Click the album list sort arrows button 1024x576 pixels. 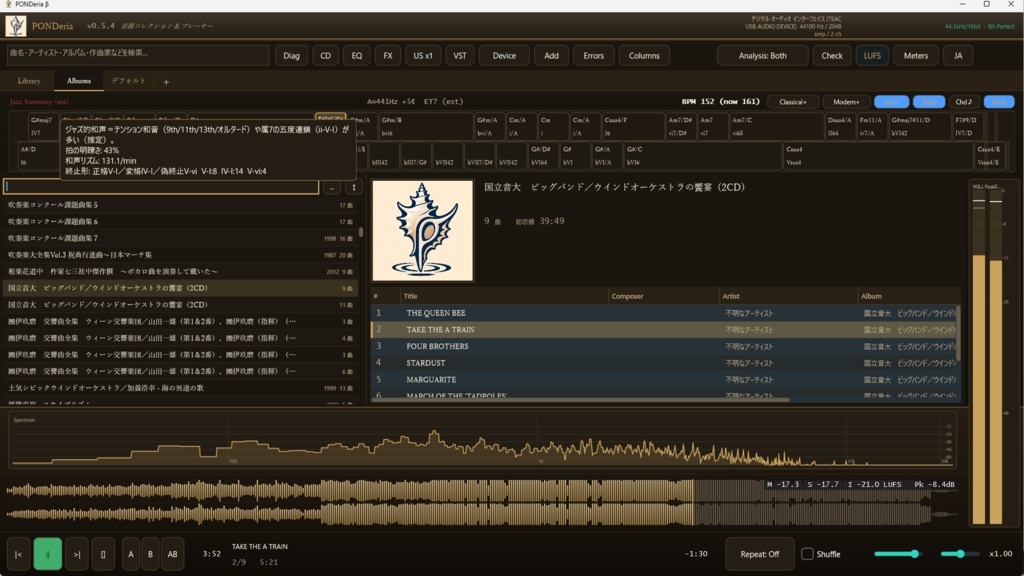click(x=354, y=187)
